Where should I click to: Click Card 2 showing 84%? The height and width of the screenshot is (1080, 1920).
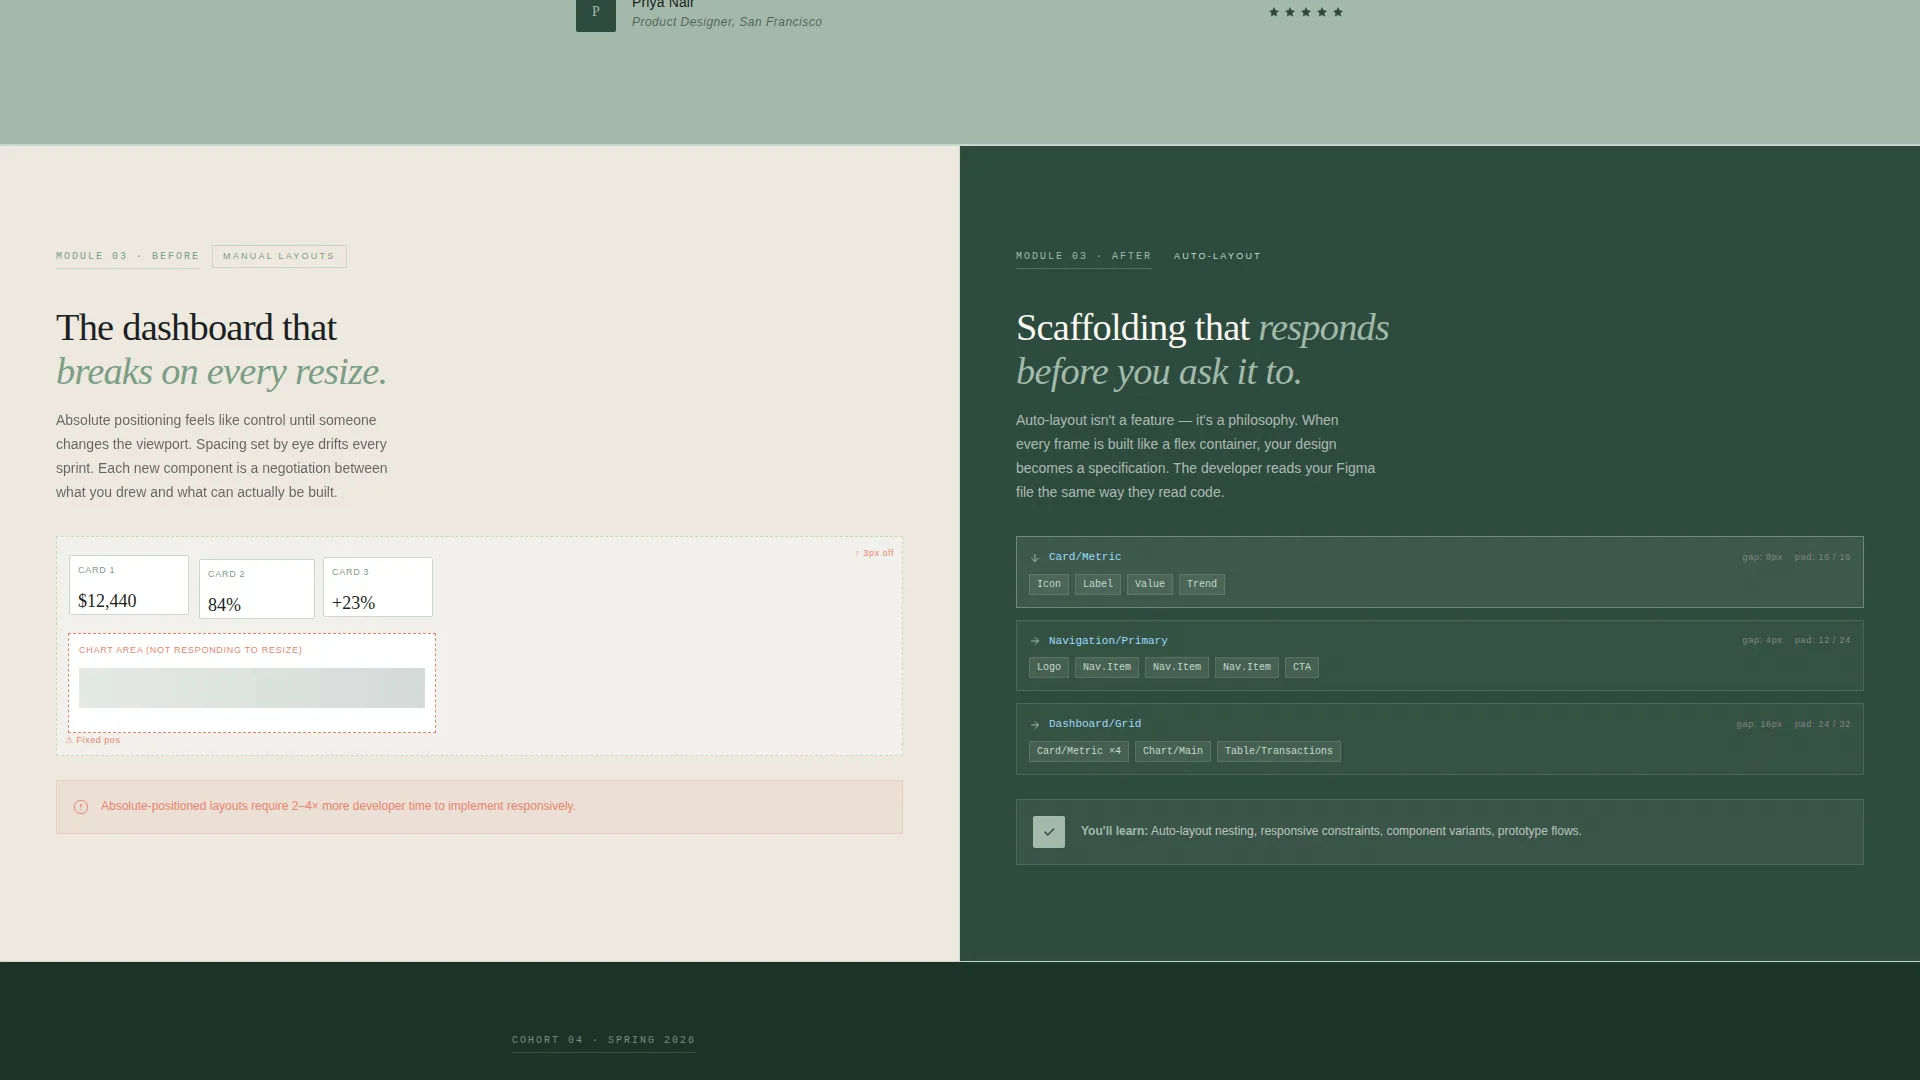click(x=257, y=589)
